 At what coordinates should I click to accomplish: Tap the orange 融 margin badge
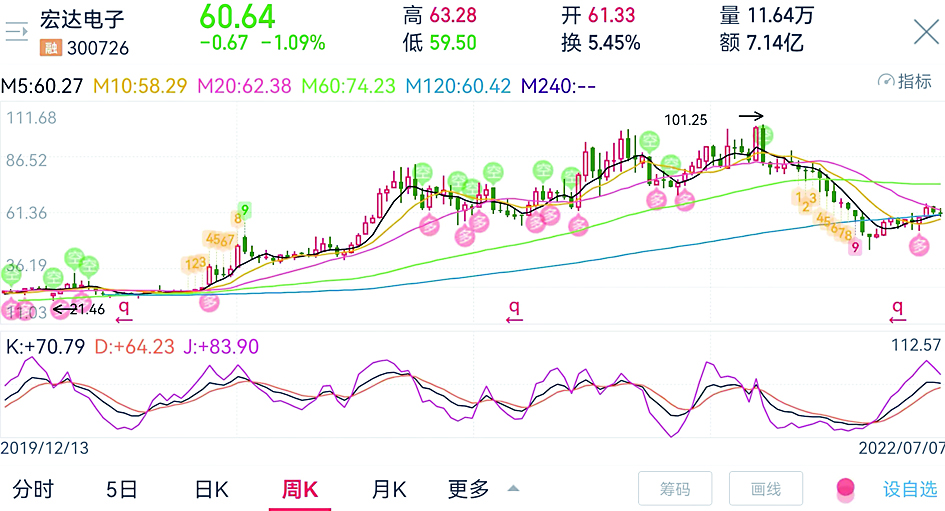tap(49, 47)
